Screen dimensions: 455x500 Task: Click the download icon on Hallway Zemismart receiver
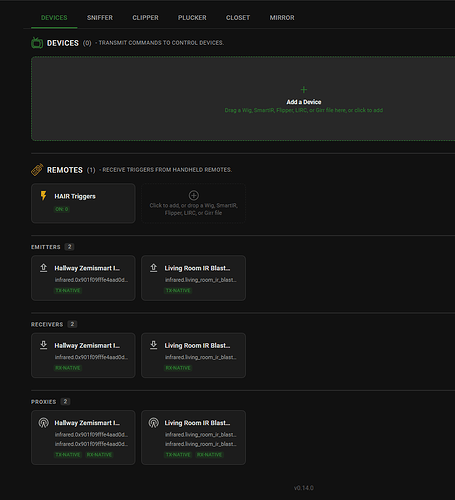coord(43,345)
